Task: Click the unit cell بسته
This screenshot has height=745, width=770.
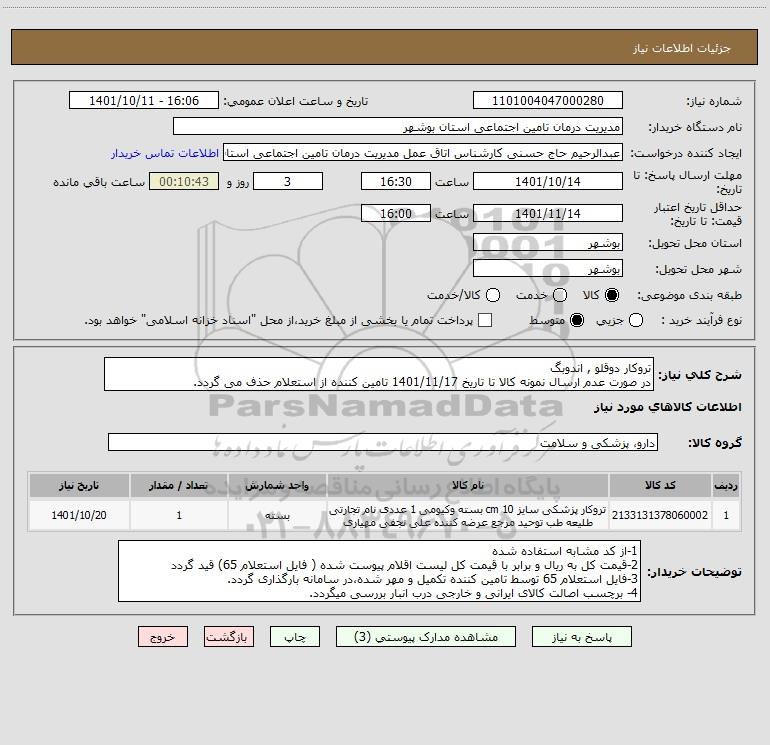Action: pyautogui.click(x=277, y=516)
